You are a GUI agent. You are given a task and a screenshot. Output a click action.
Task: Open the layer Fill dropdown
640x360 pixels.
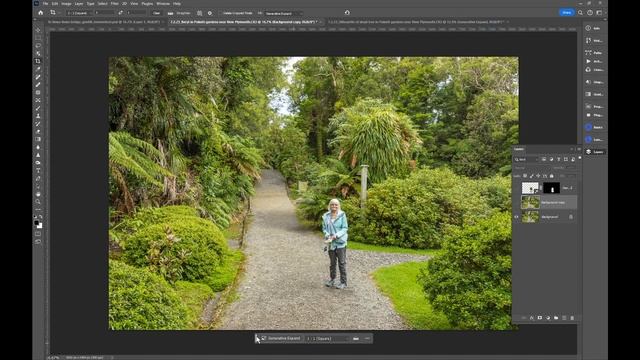click(x=571, y=176)
